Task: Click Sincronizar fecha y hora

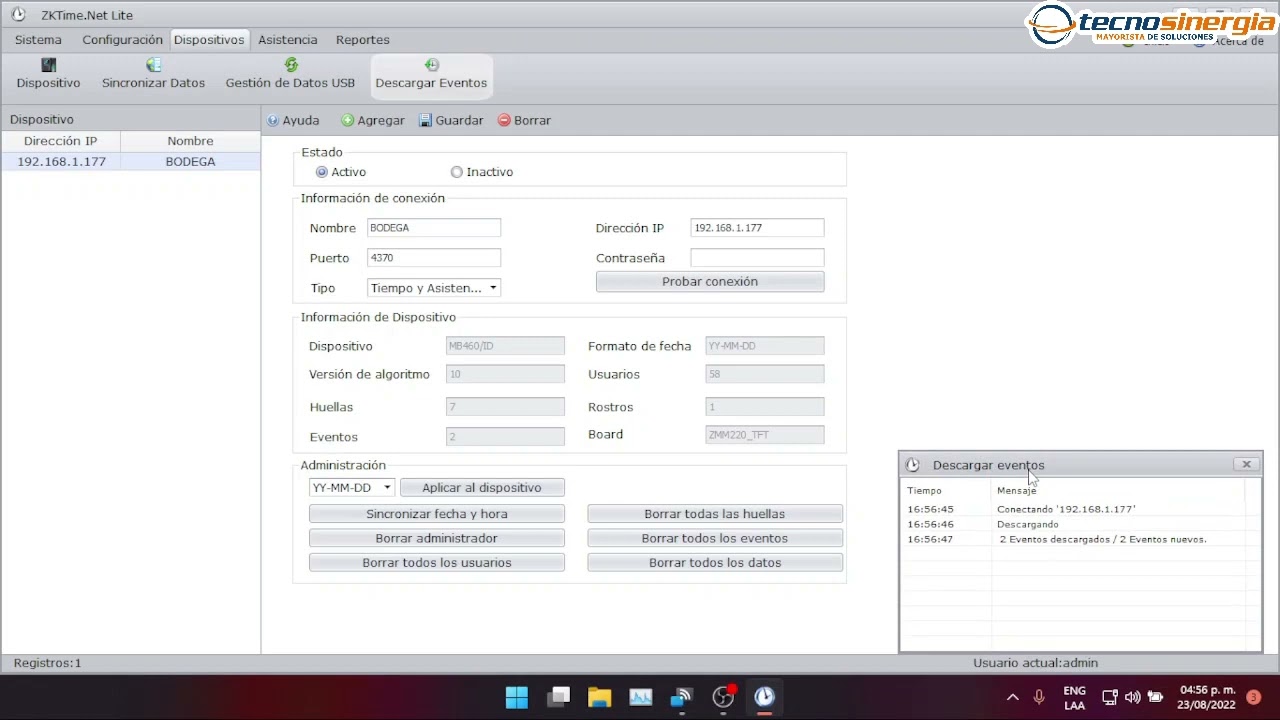Action: coord(437,514)
